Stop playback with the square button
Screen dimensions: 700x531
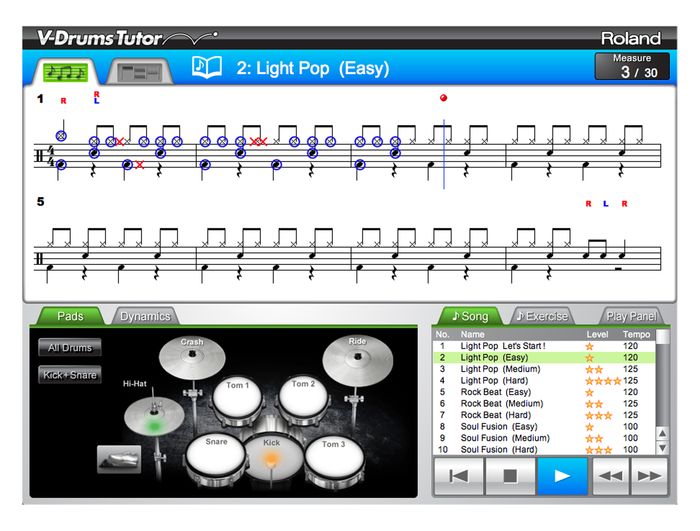click(510, 476)
